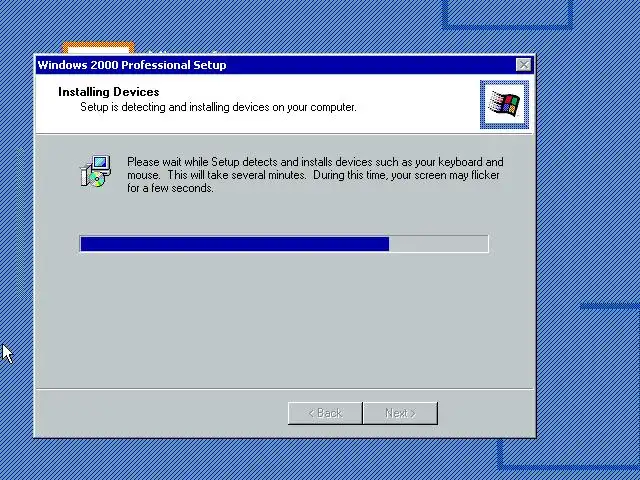Click the greyed-out Next button
640x480 pixels.
[400, 413]
